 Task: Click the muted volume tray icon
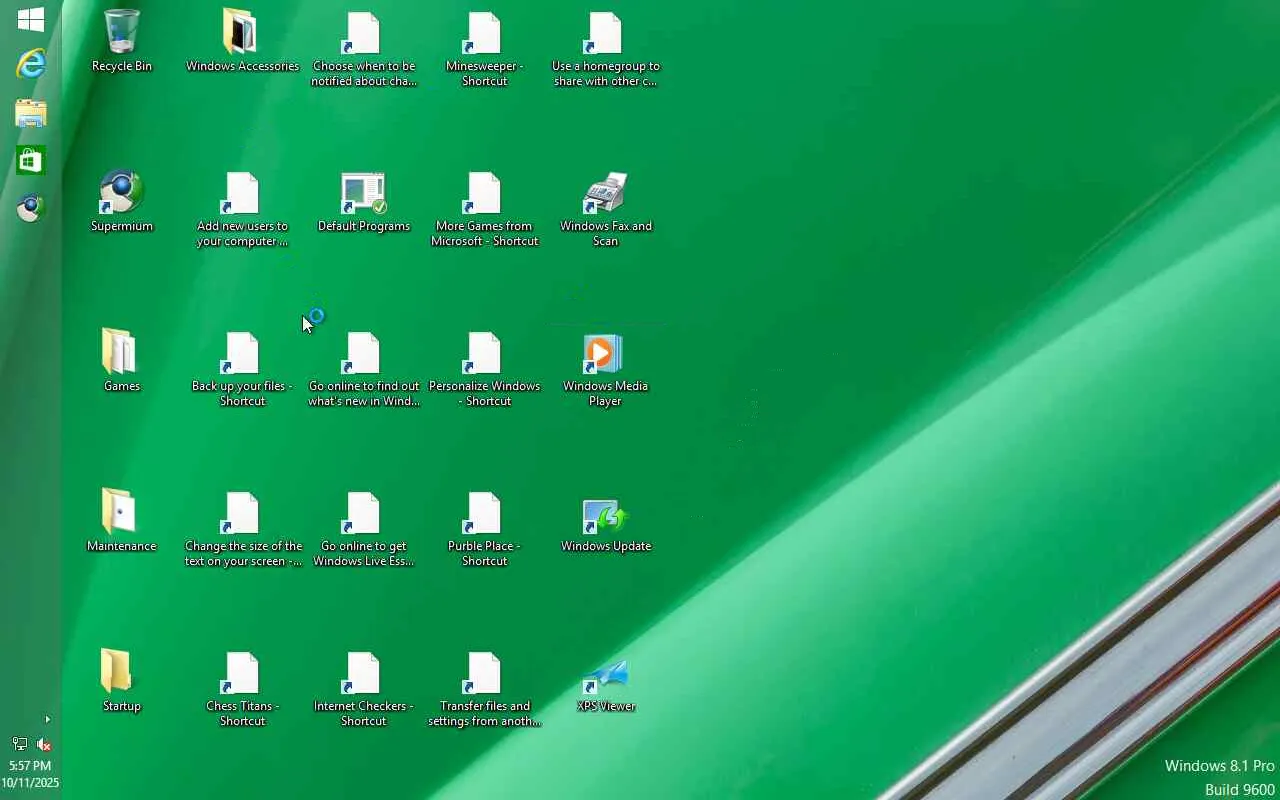[44, 744]
